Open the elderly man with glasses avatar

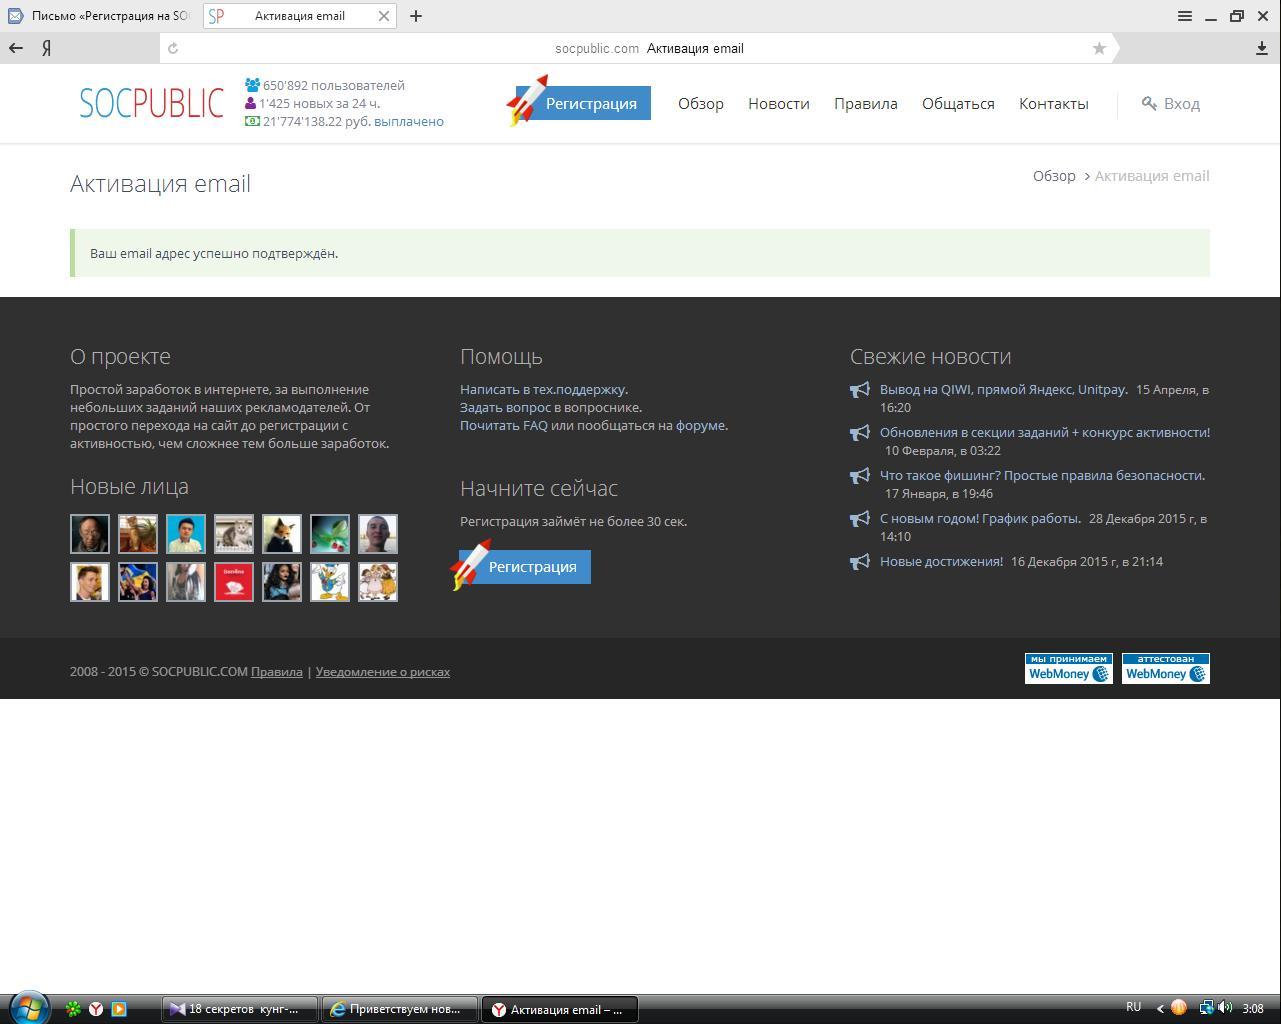[x=90, y=534]
